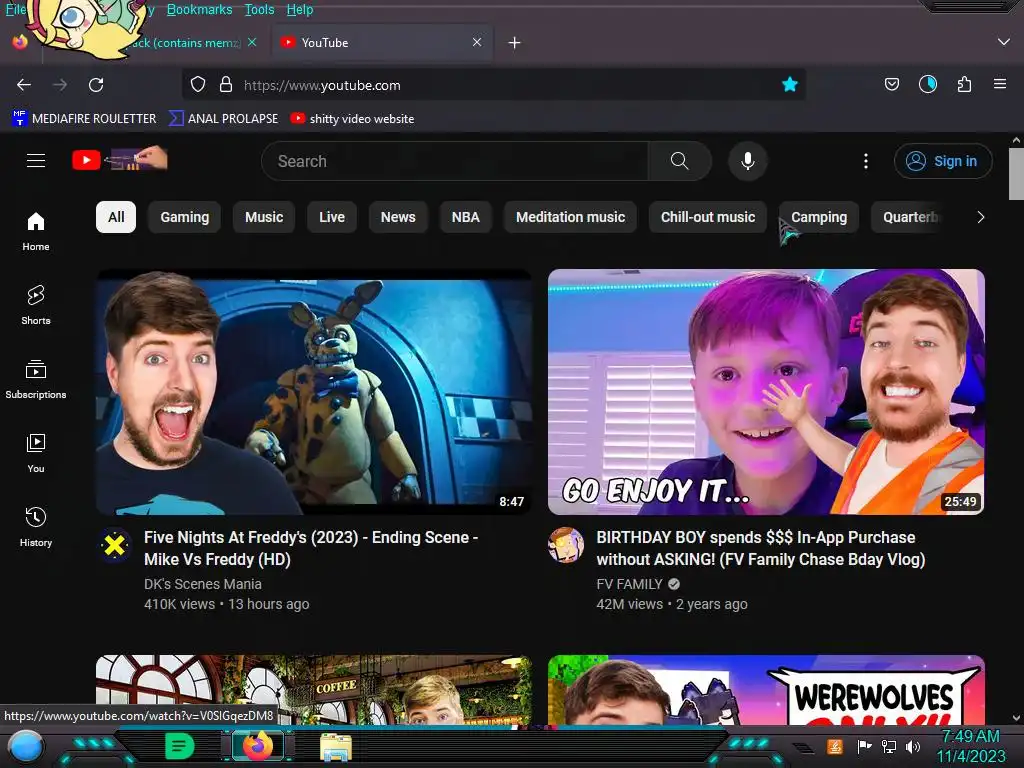Click the search magnifier button
Screen dimensions: 1024x768
pos(679,161)
